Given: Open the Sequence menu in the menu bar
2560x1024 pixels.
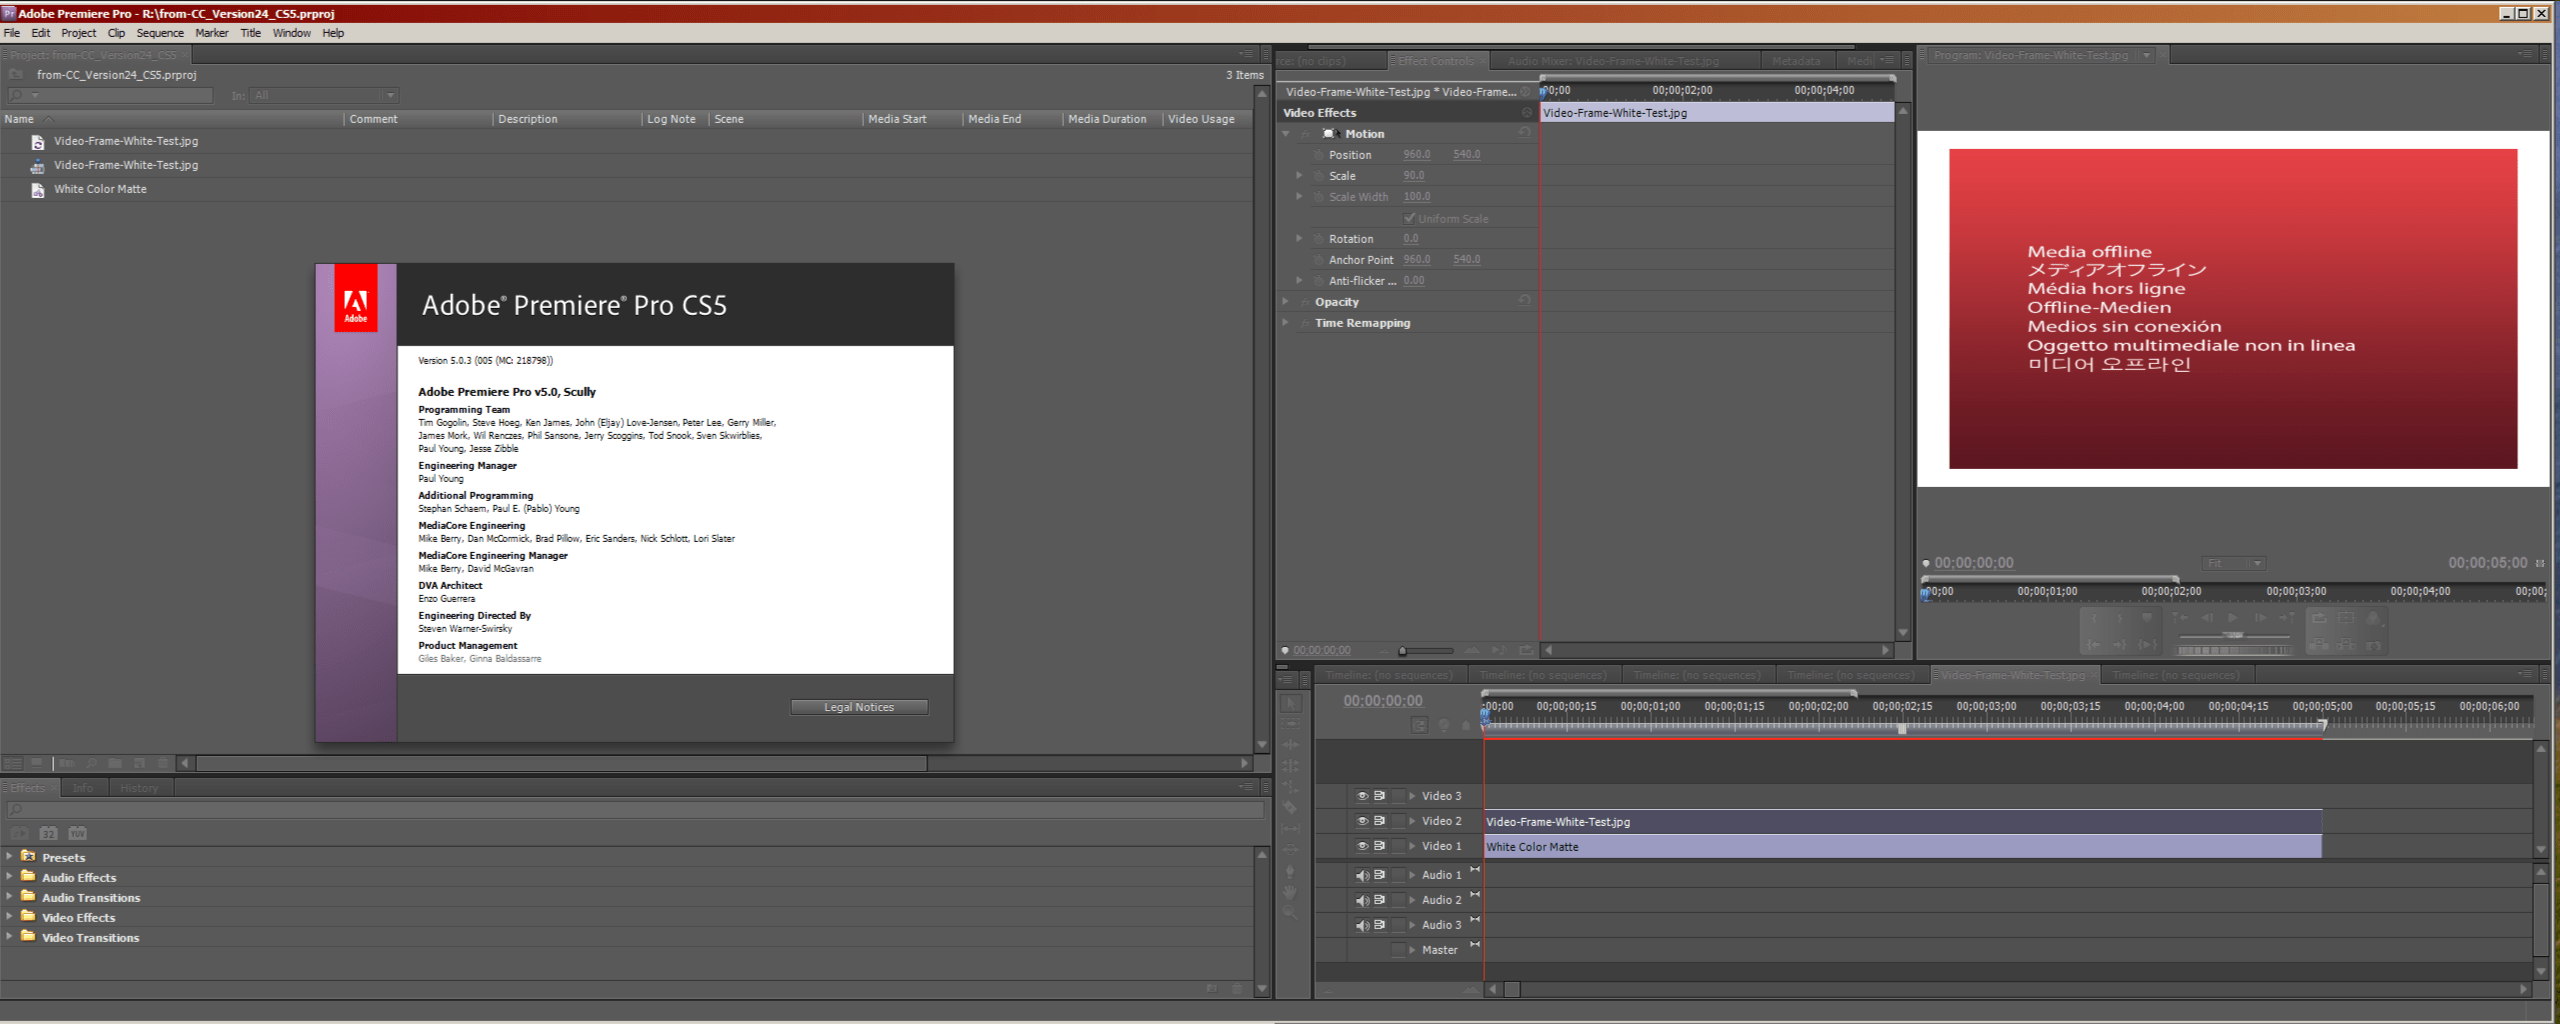Looking at the screenshot, I should [159, 32].
